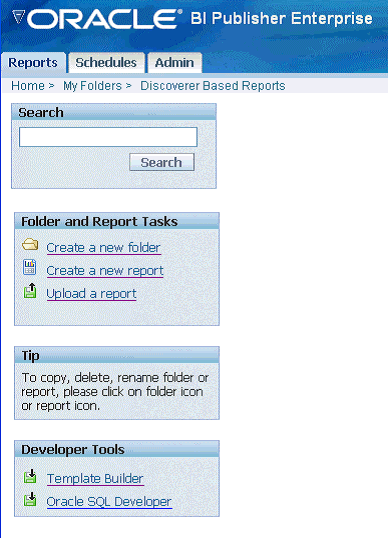Viewport: 388px width, 538px height.
Task: Click the Tip panel heading
Action: 30,356
